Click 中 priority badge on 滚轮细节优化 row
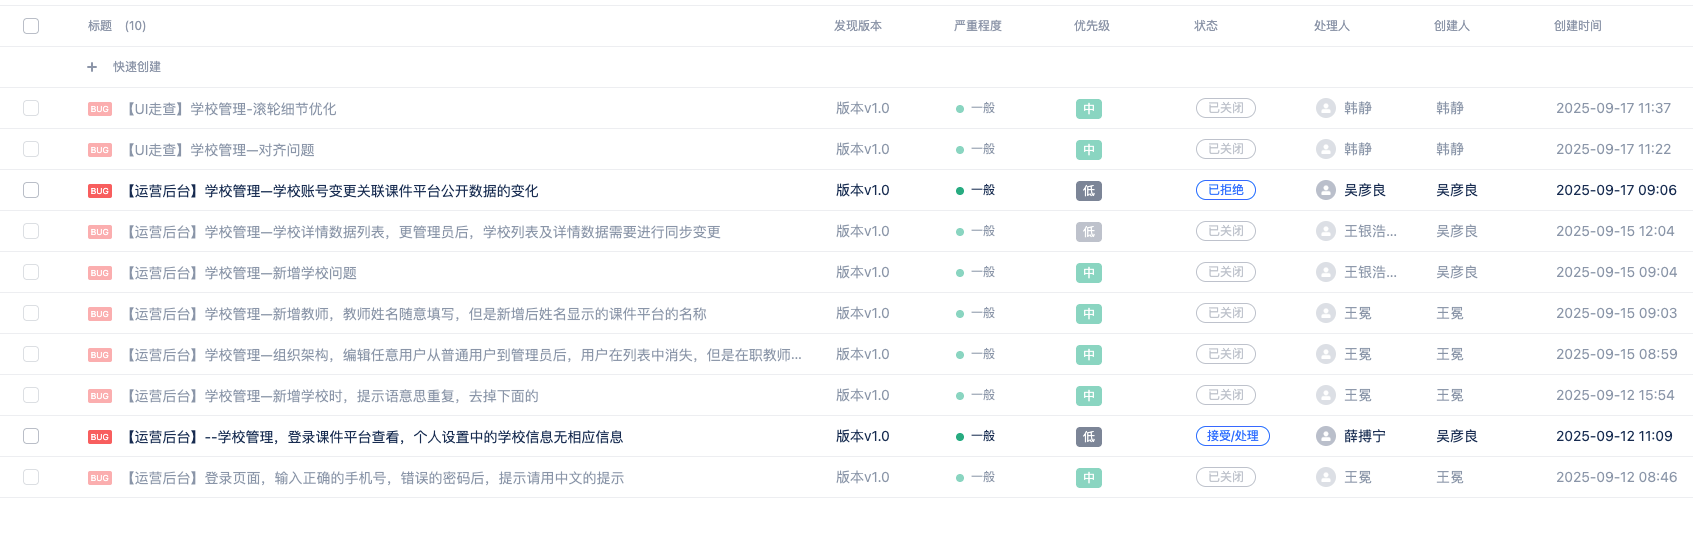The image size is (1693, 535). [x=1089, y=109]
